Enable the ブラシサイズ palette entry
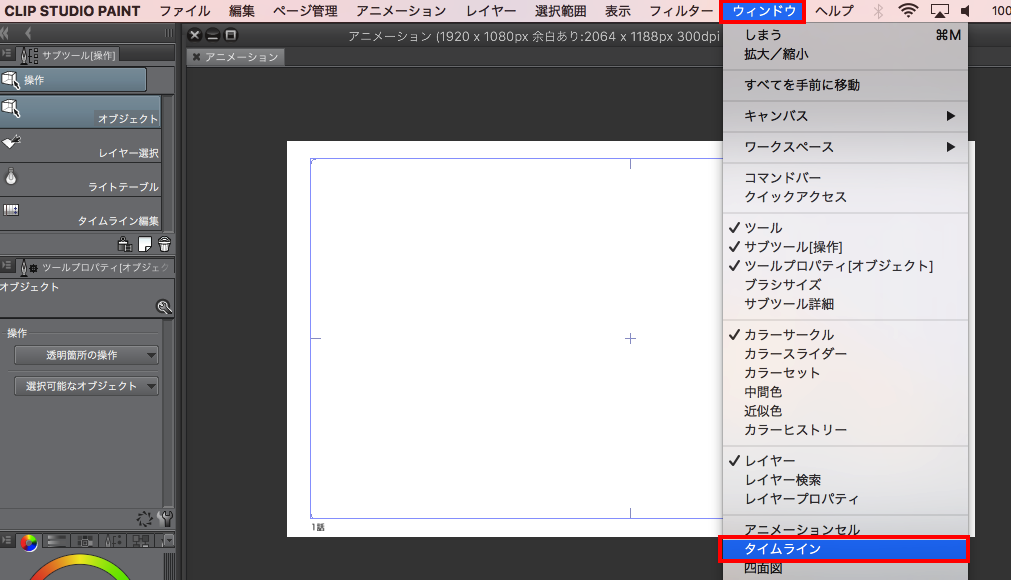Screen dimensions: 1011x580 click(x=845, y=285)
